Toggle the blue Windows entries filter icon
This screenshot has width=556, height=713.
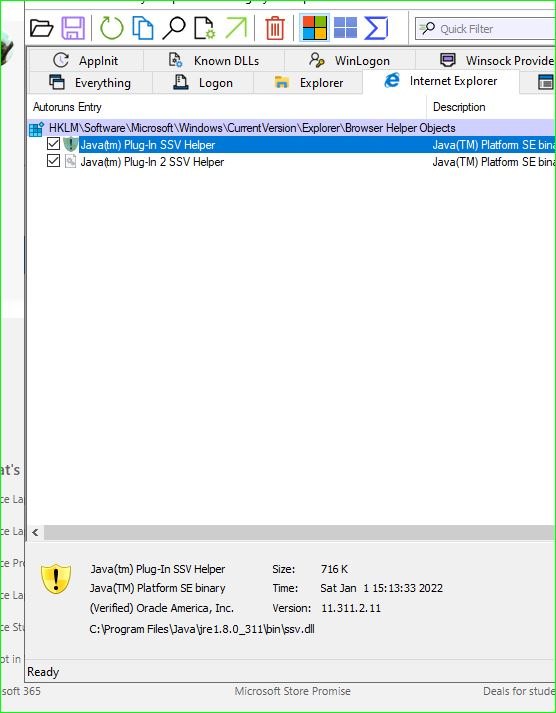click(x=346, y=28)
